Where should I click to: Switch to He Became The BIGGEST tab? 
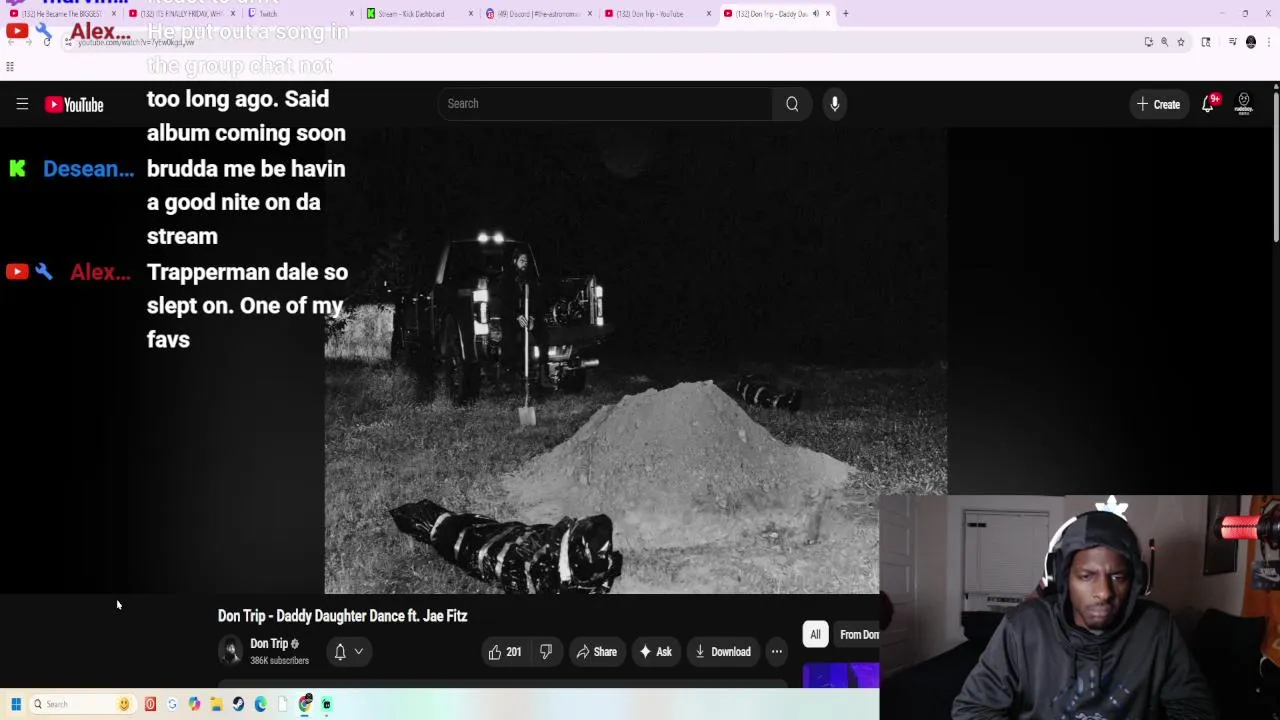click(x=60, y=14)
